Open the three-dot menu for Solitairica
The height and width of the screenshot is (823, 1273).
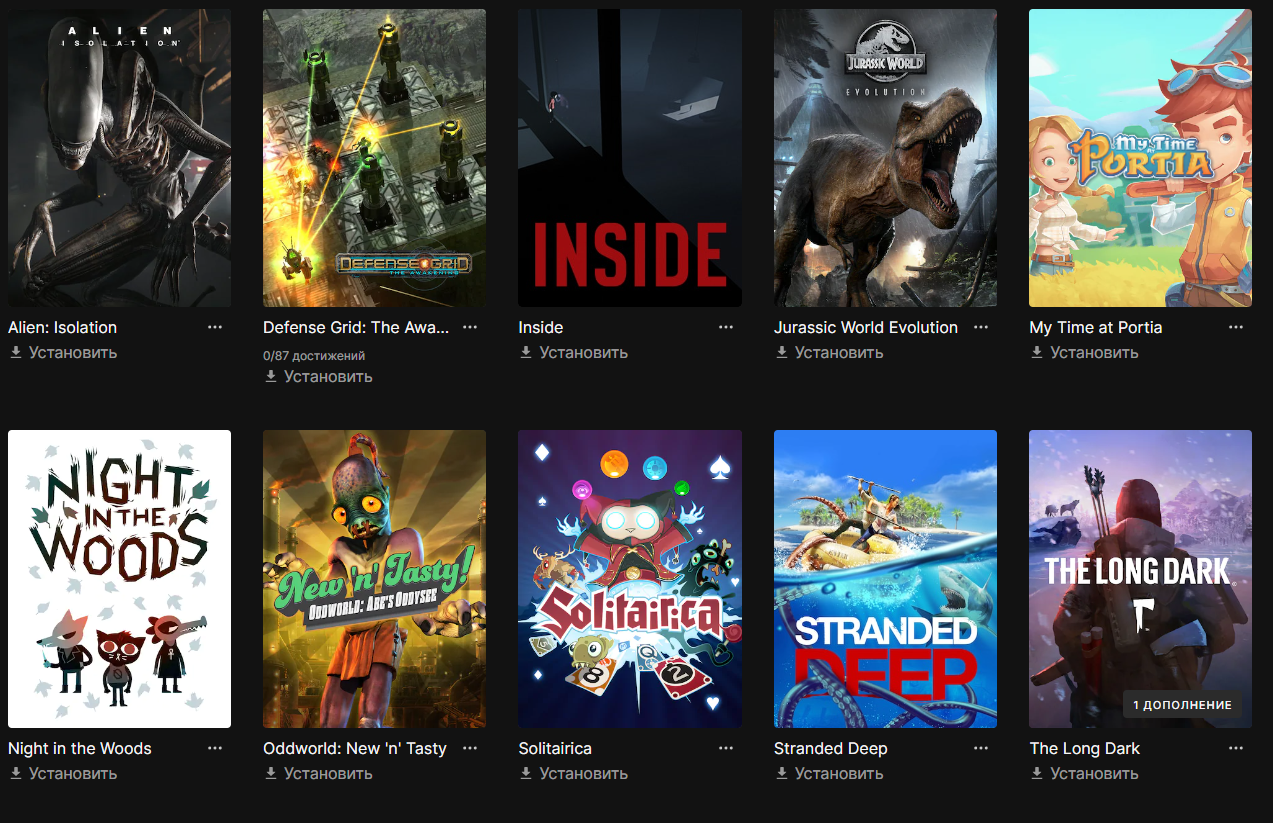pos(726,748)
